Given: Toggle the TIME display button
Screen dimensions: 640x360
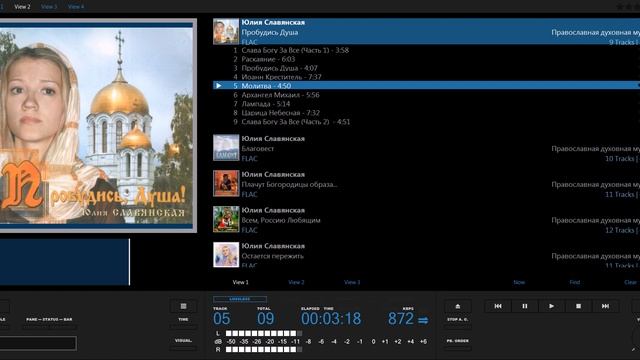Looking at the screenshot, I should [x=183, y=327].
